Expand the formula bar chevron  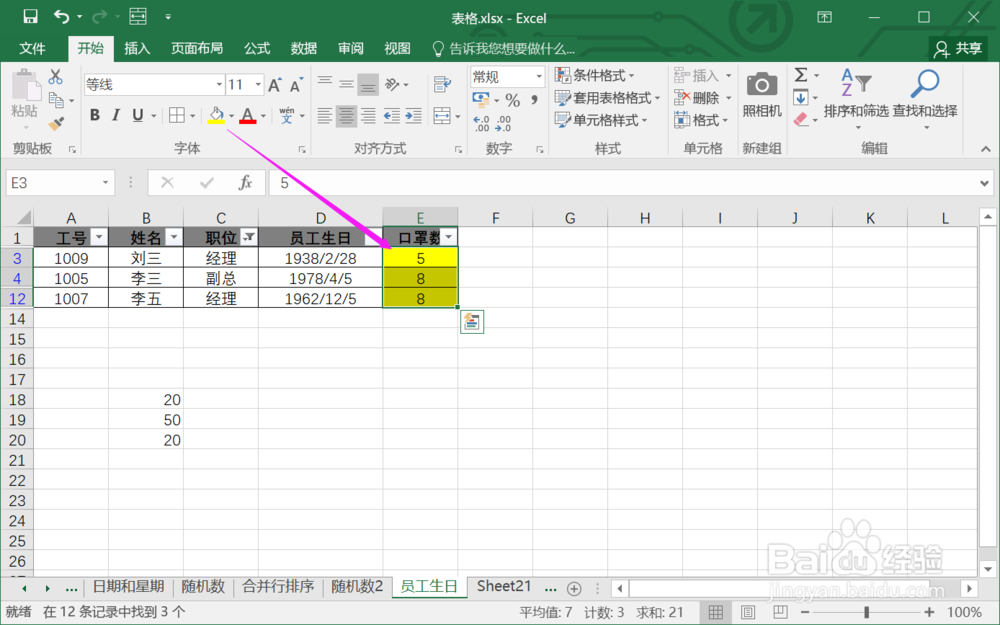pos(984,183)
